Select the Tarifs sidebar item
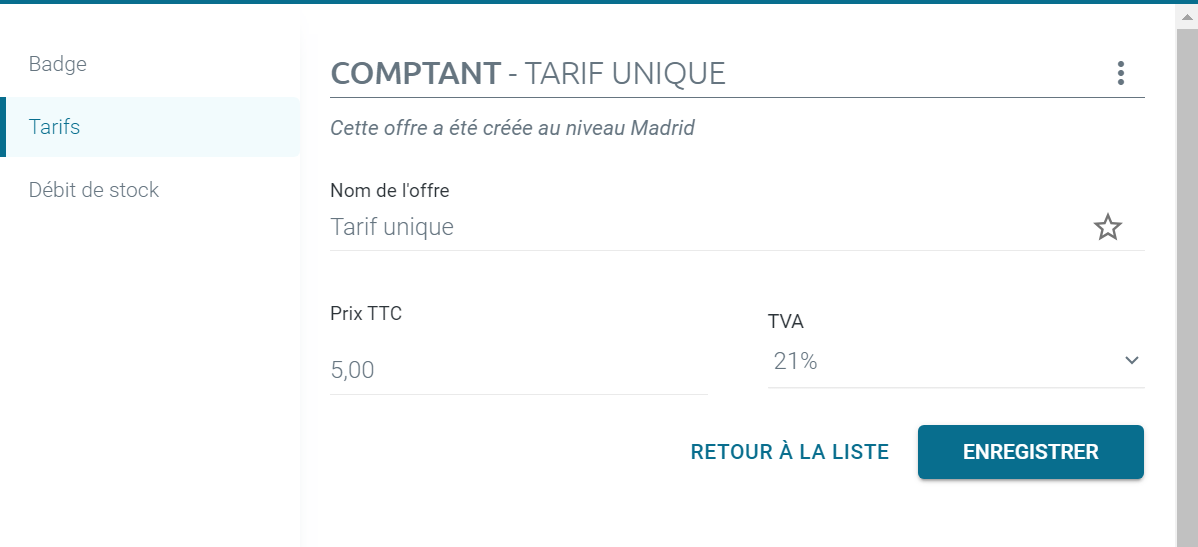Image resolution: width=1198 pixels, height=547 pixels. (55, 127)
